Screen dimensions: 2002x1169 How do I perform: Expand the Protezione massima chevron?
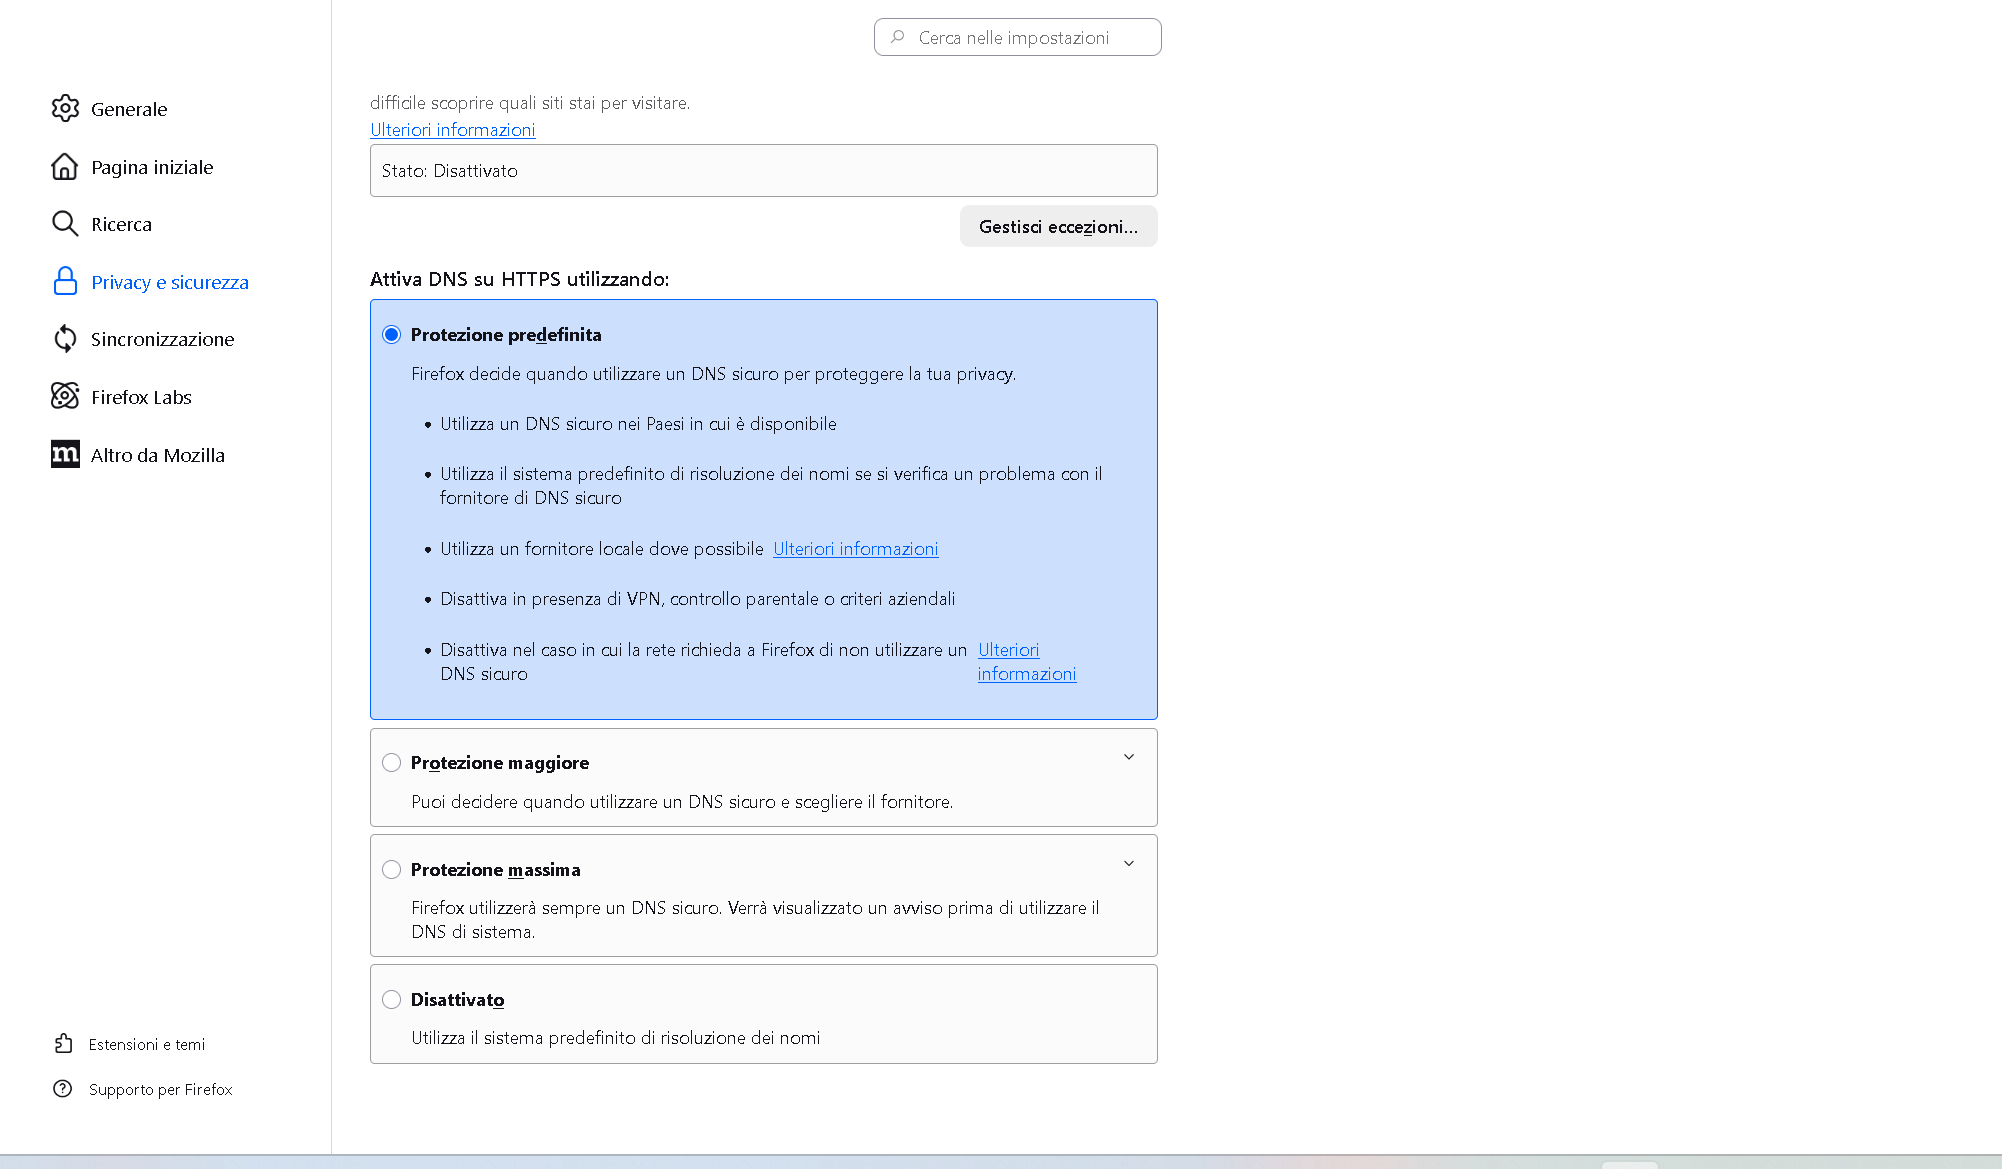1129,864
